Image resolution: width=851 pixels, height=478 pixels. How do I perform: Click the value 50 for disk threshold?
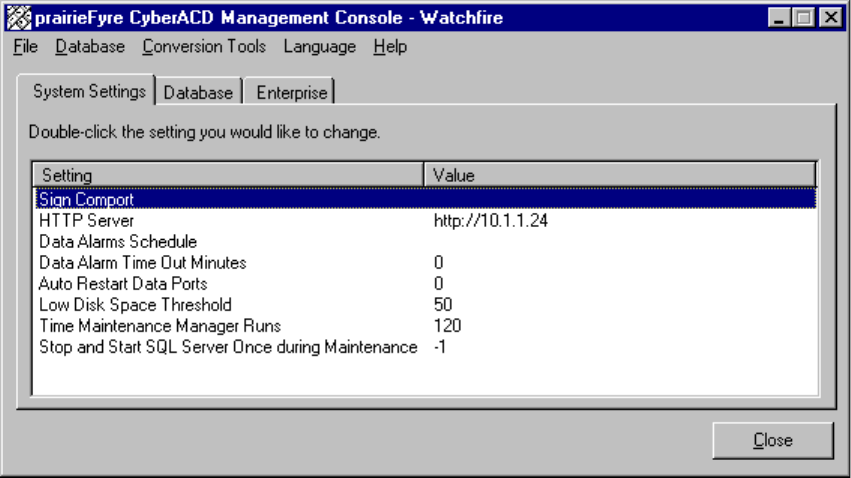443,305
